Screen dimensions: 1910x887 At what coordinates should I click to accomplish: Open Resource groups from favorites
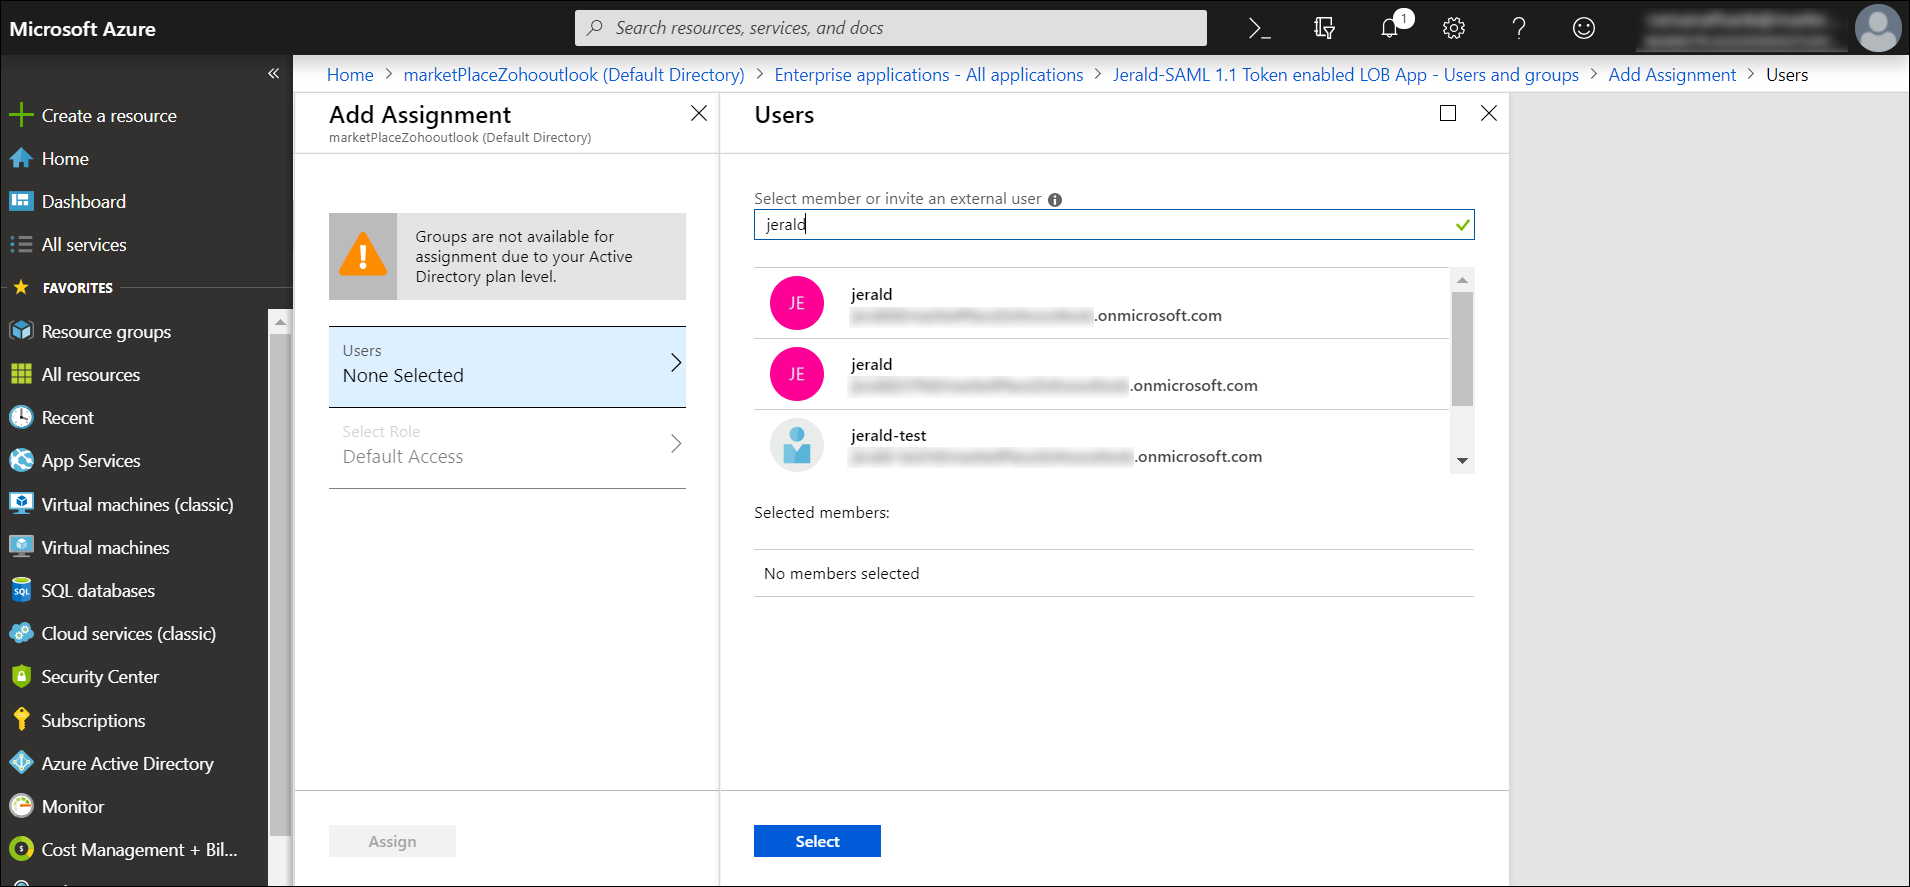pyautogui.click(x=106, y=332)
